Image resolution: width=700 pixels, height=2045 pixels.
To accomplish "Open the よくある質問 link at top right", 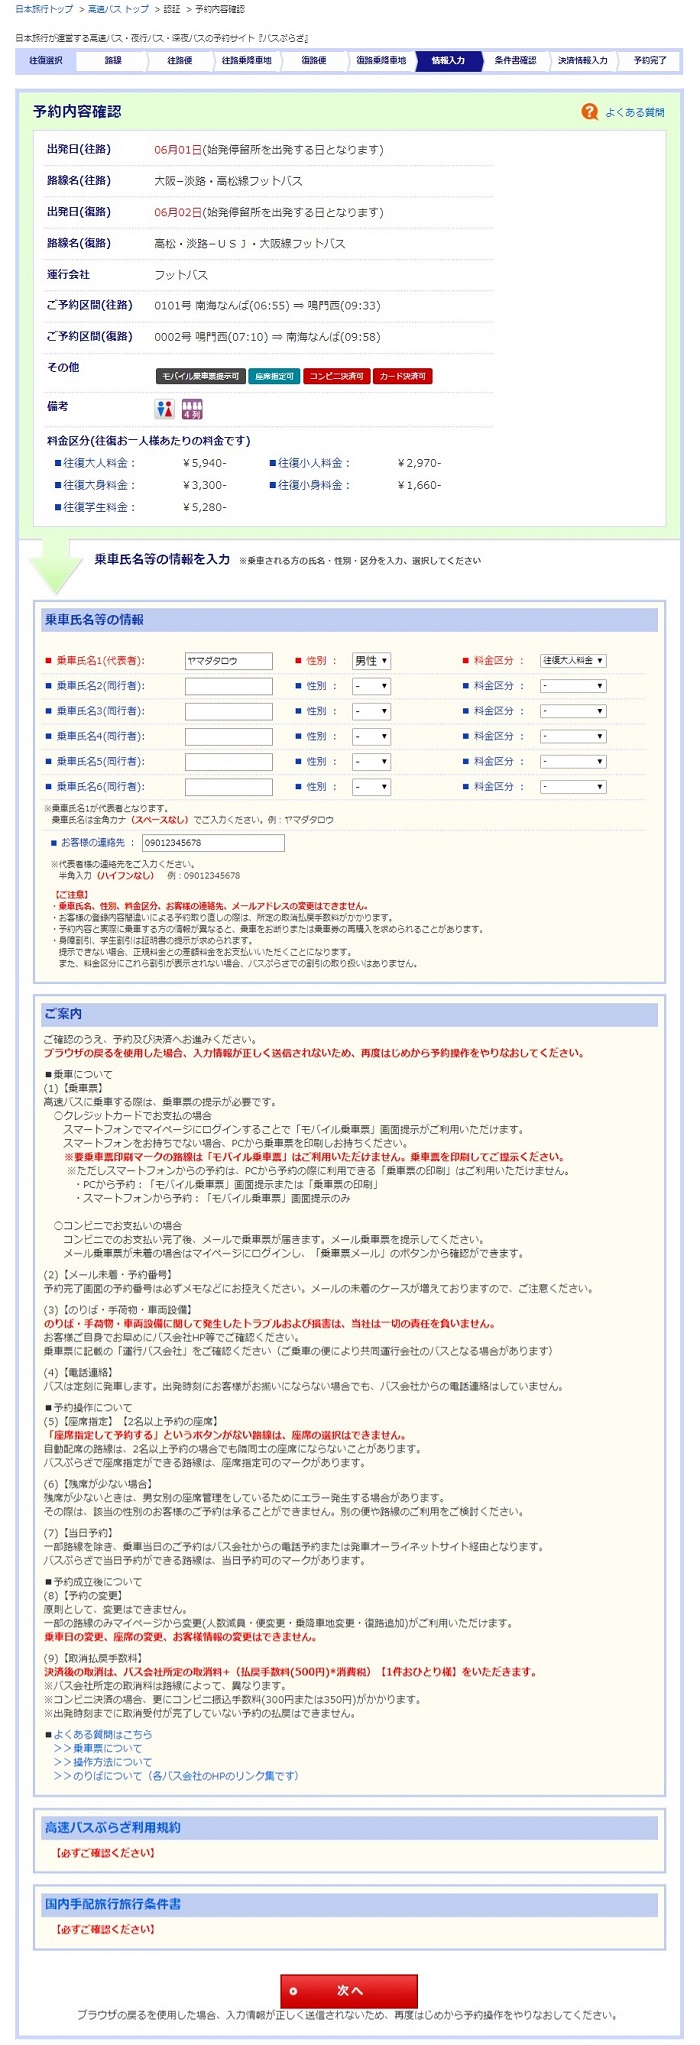I will [x=634, y=113].
